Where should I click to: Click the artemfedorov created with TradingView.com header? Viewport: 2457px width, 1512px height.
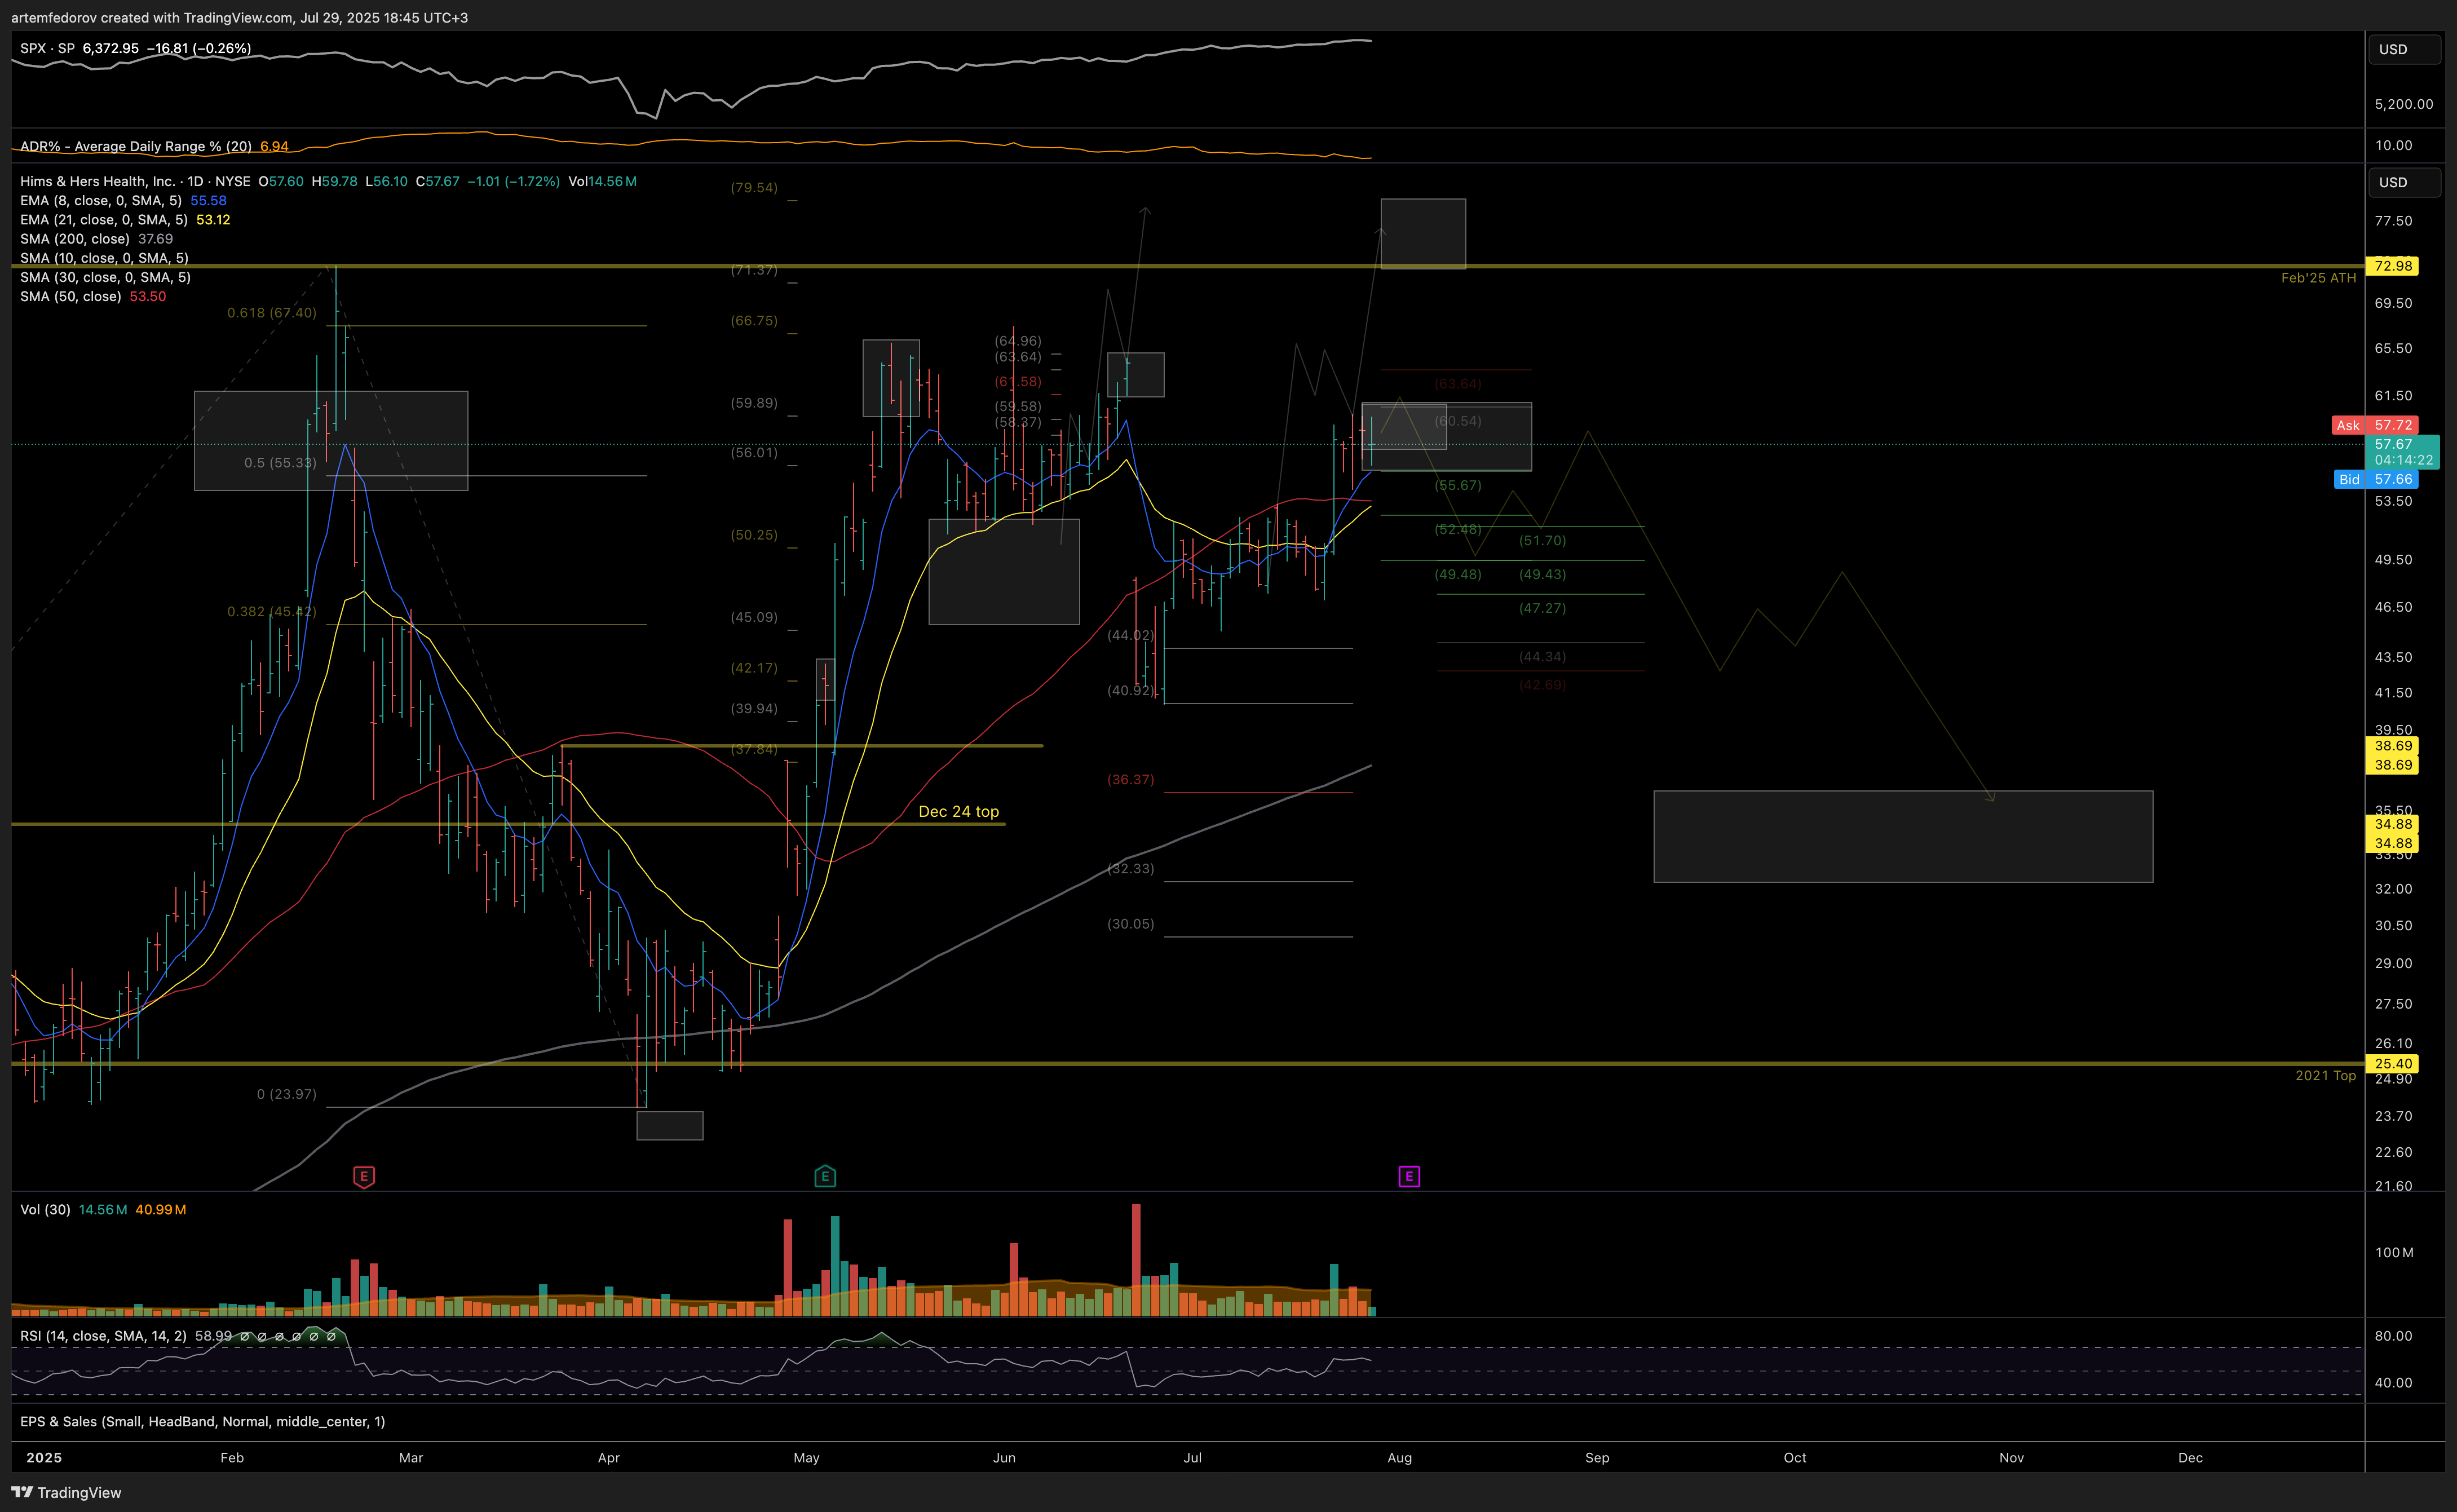click(x=240, y=17)
